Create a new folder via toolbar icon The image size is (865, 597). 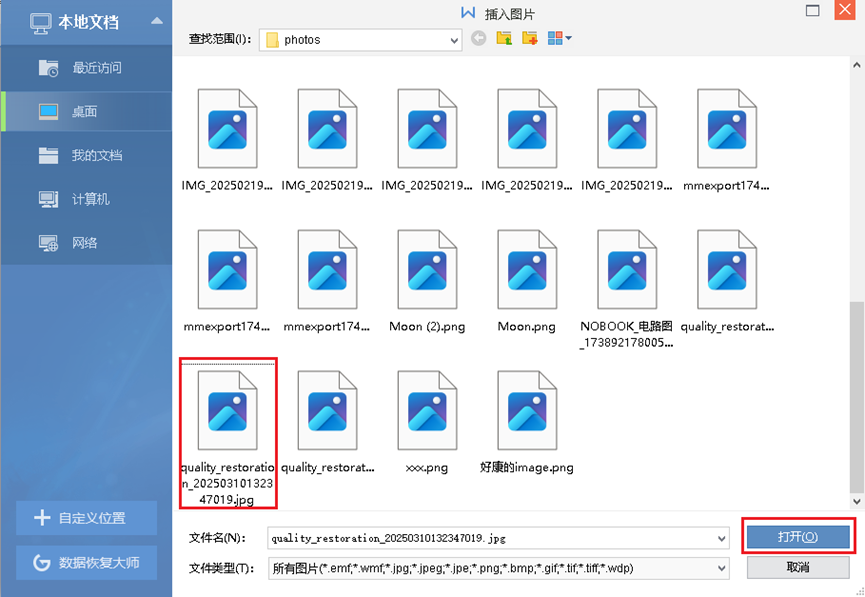pos(530,39)
